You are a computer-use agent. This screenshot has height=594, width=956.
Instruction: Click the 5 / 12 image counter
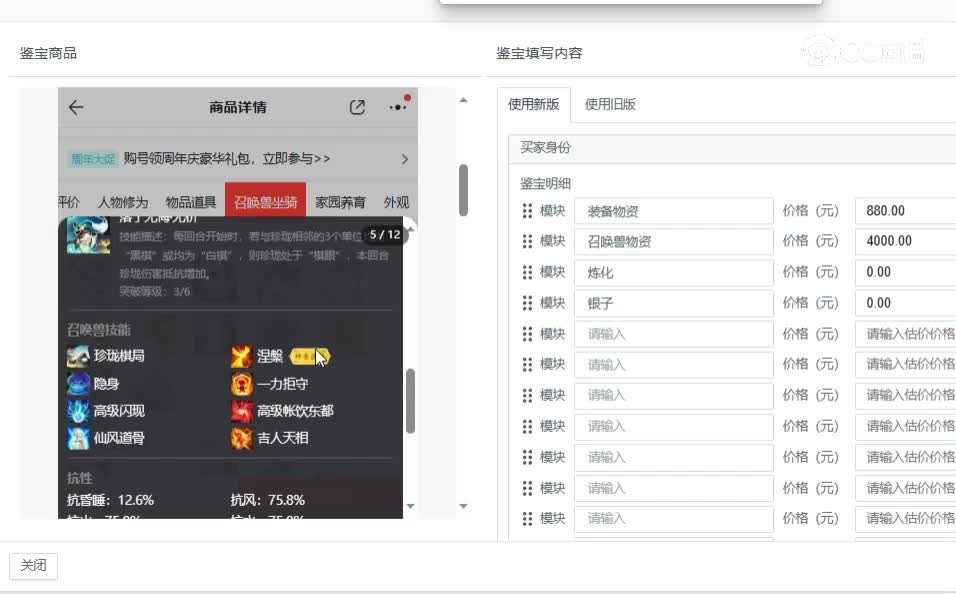point(385,235)
